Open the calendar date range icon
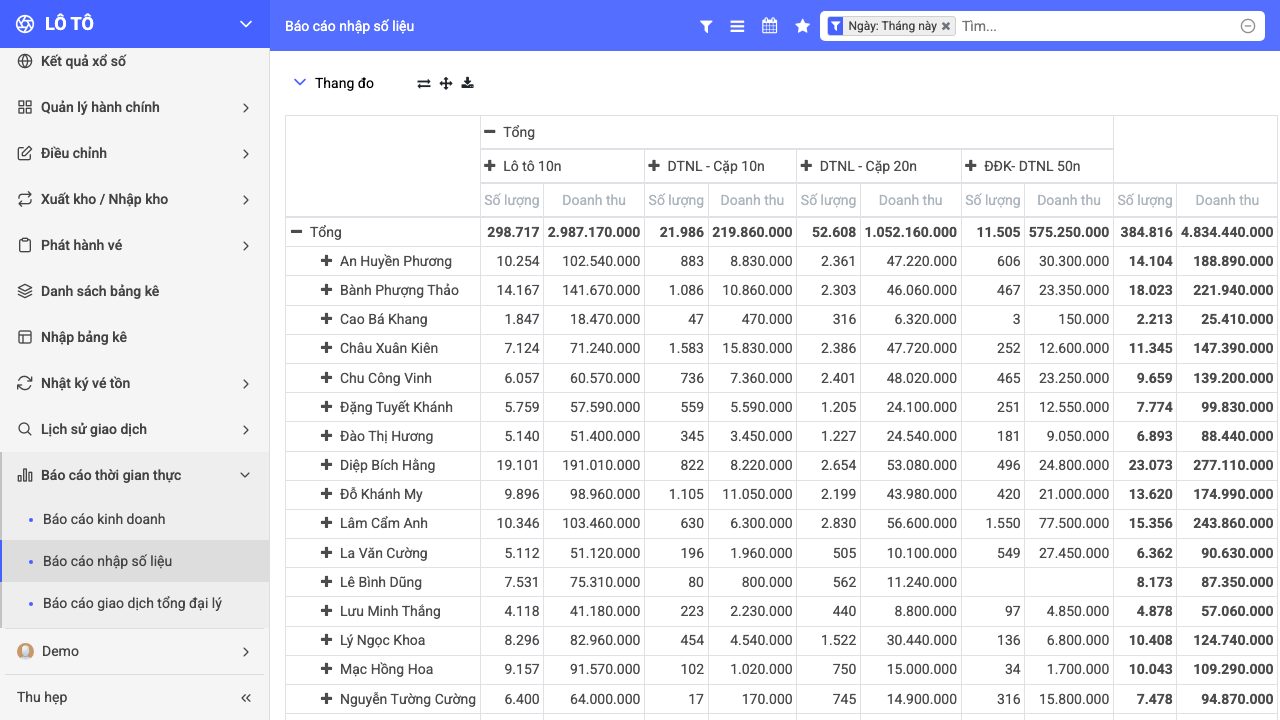 [769, 26]
